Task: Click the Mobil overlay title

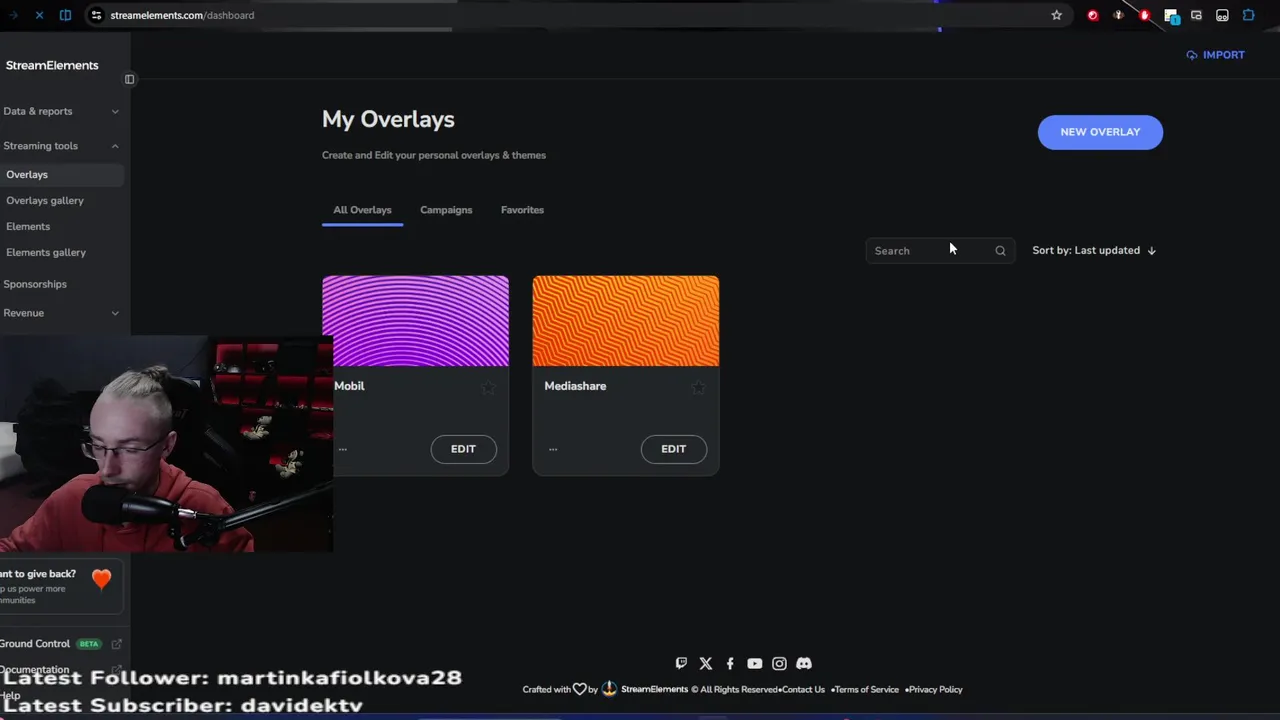Action: coord(349,386)
